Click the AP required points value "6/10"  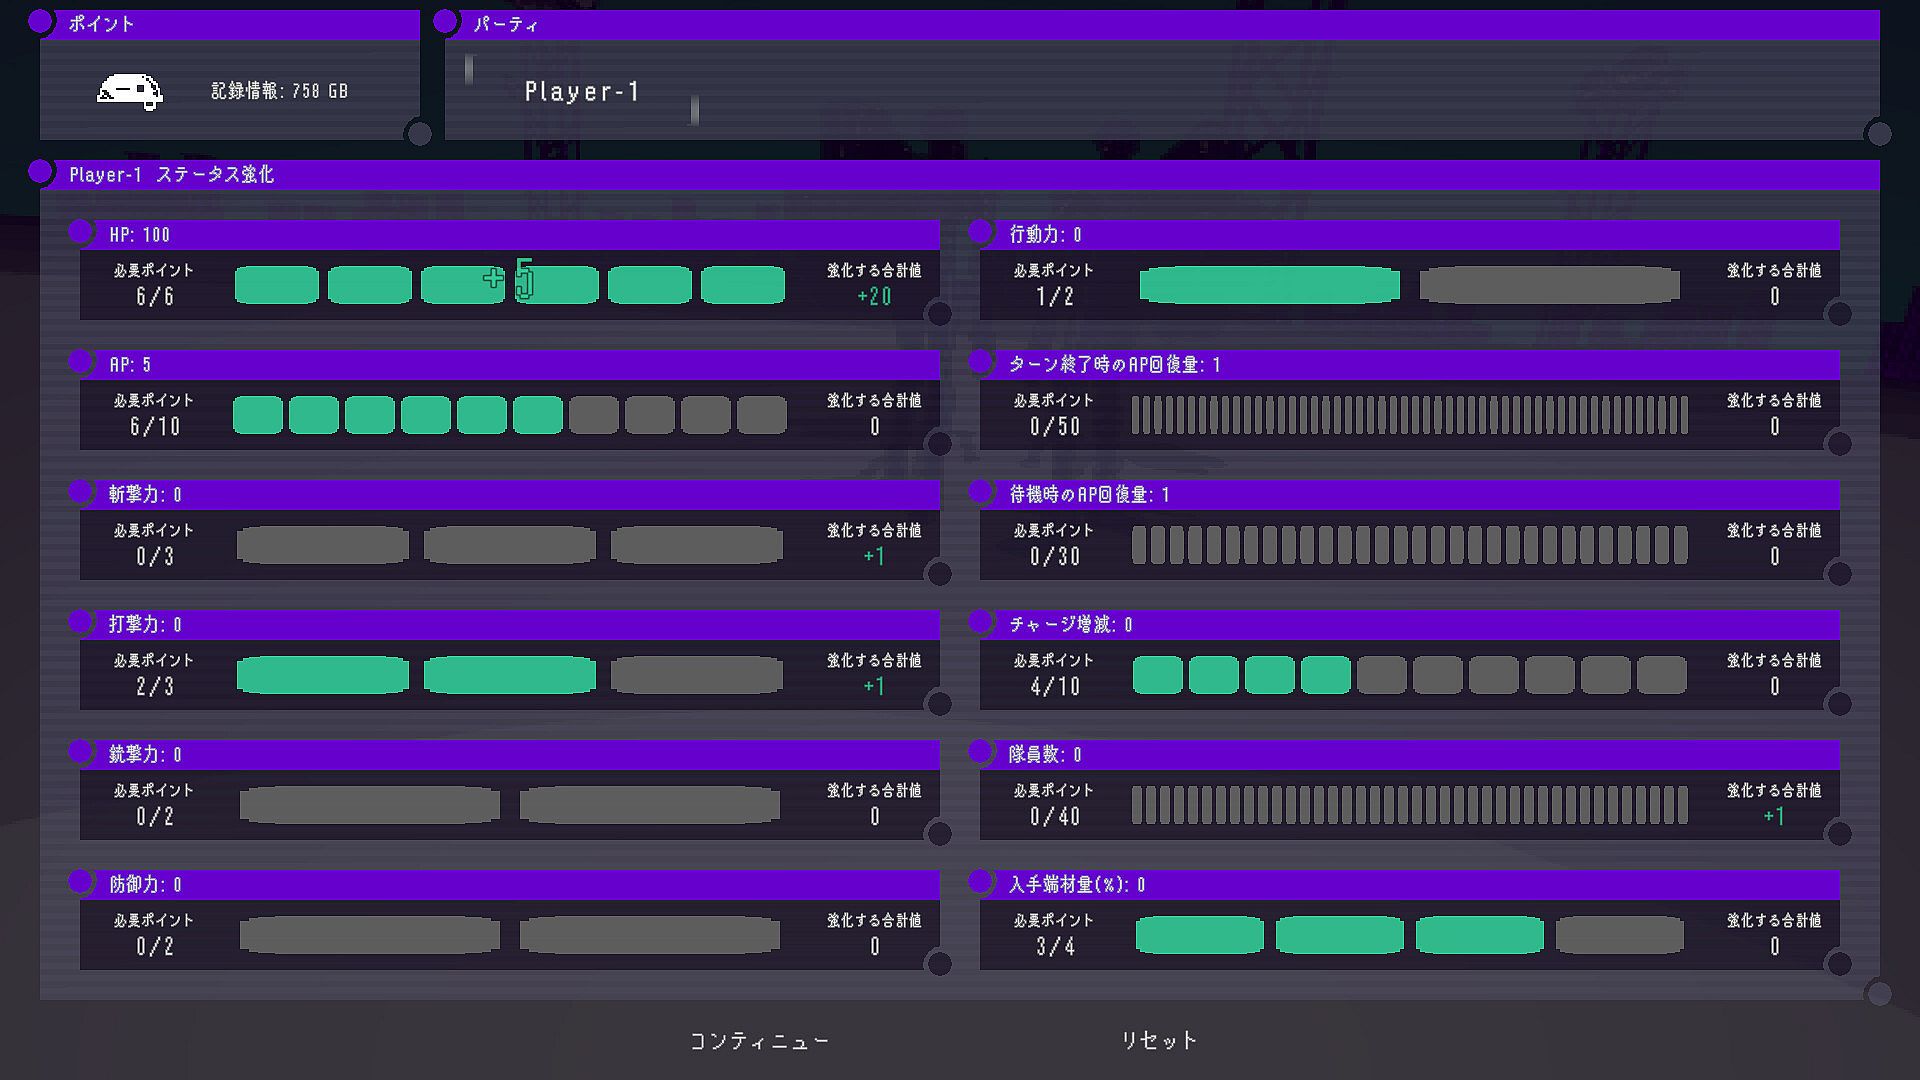click(x=155, y=427)
